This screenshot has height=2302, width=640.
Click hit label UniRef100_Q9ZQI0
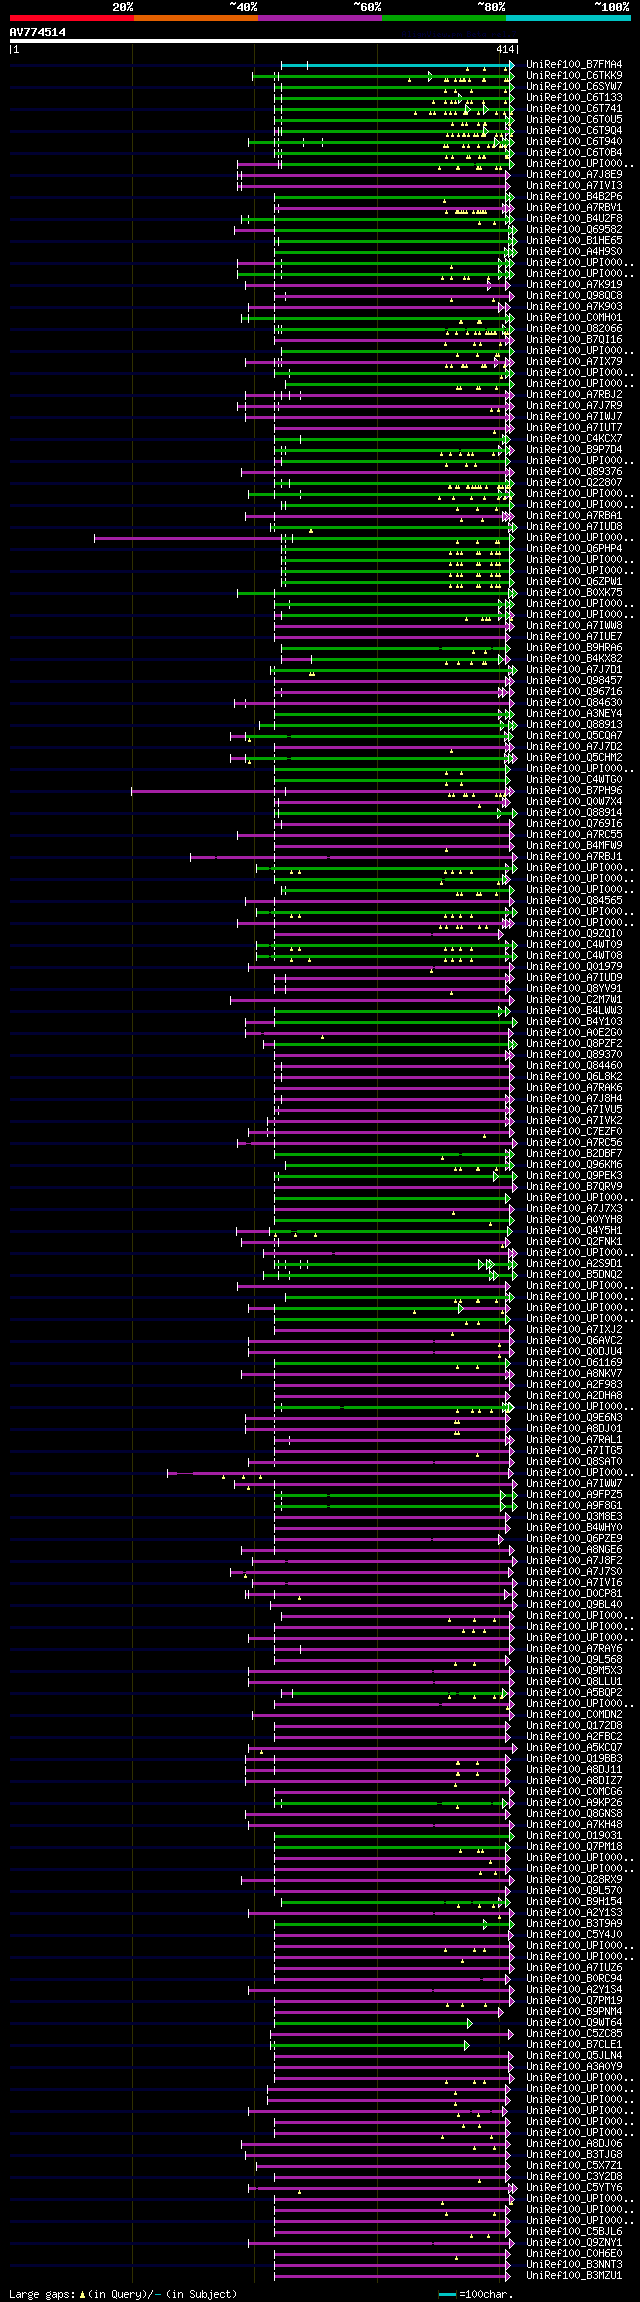[x=574, y=934]
